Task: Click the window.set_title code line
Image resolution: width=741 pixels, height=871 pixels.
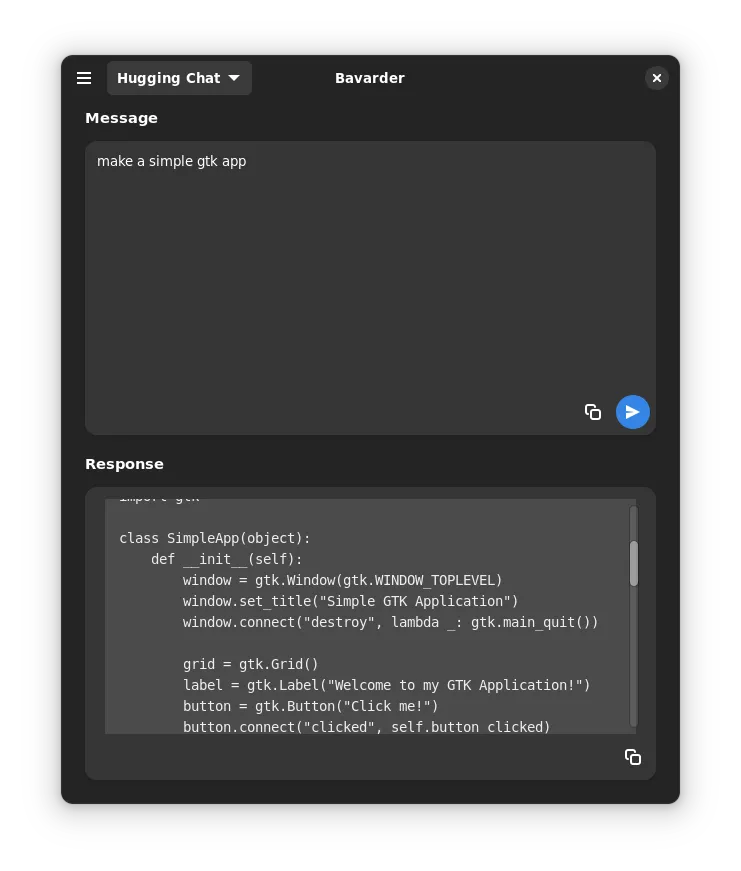Action: click(350, 601)
